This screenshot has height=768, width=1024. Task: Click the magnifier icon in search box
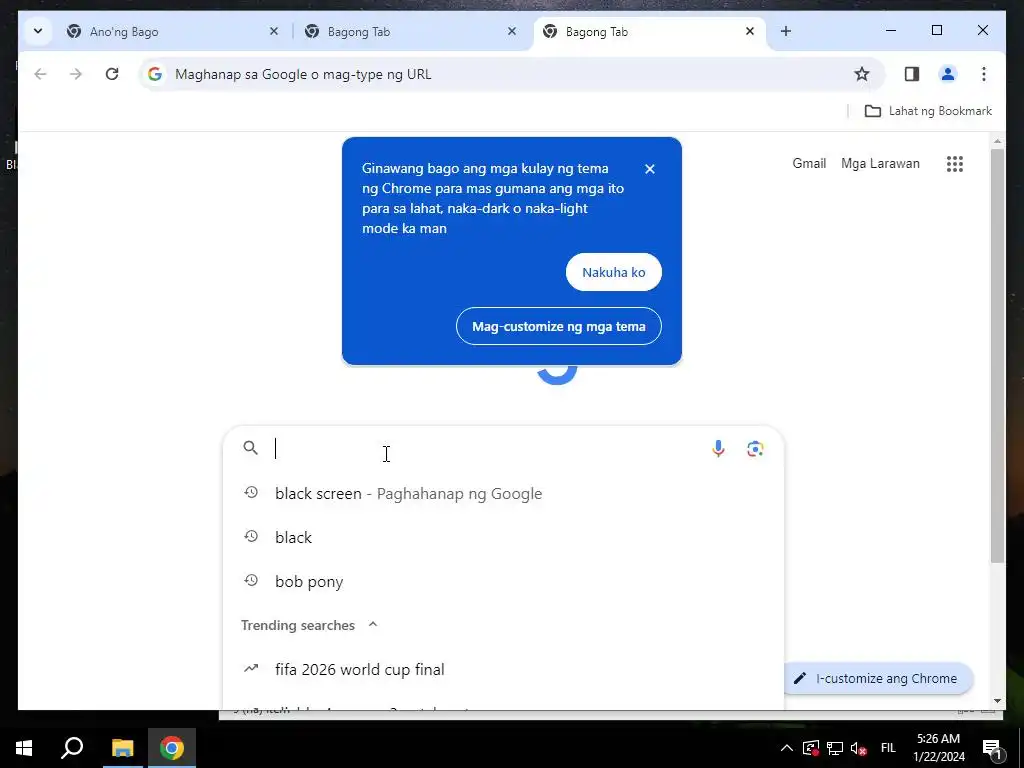250,448
